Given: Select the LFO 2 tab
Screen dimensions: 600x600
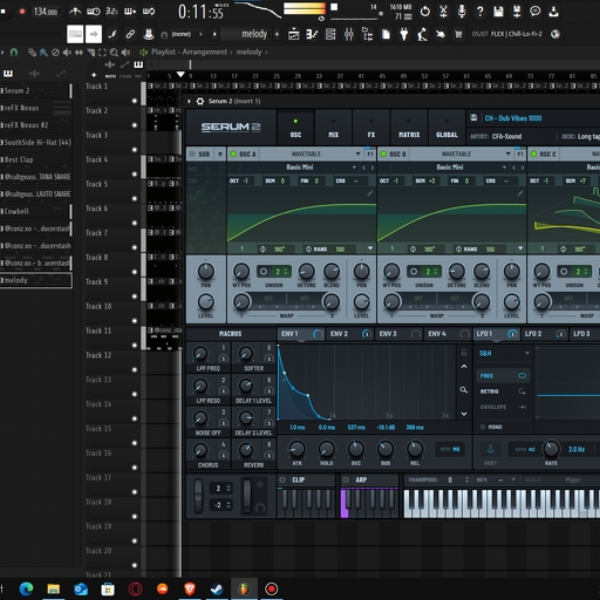Looking at the screenshot, I should [x=545, y=334].
